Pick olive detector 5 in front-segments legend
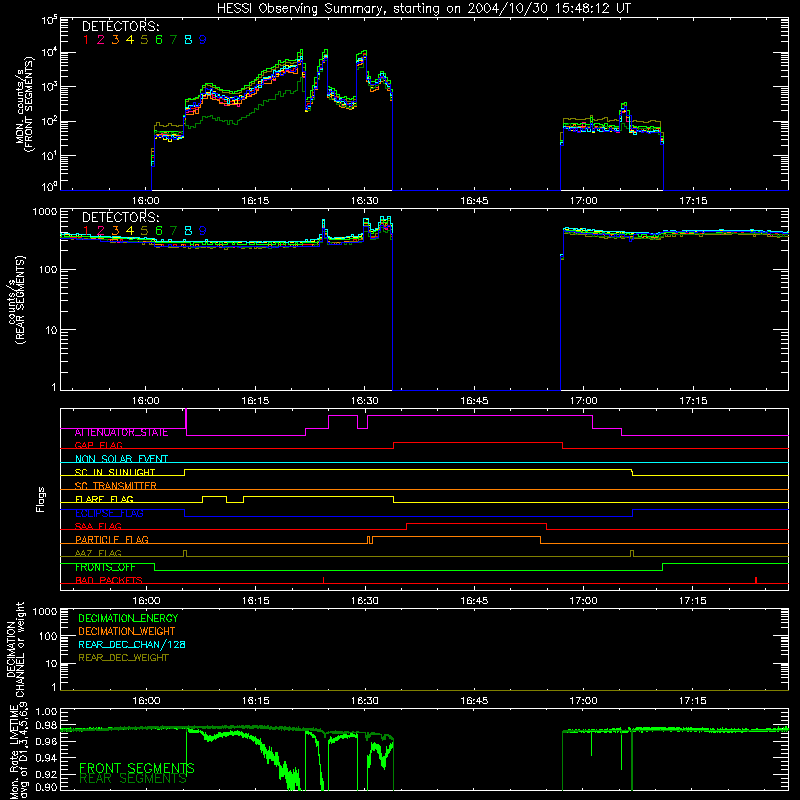The width and height of the screenshot is (800, 800). pyautogui.click(x=144, y=40)
